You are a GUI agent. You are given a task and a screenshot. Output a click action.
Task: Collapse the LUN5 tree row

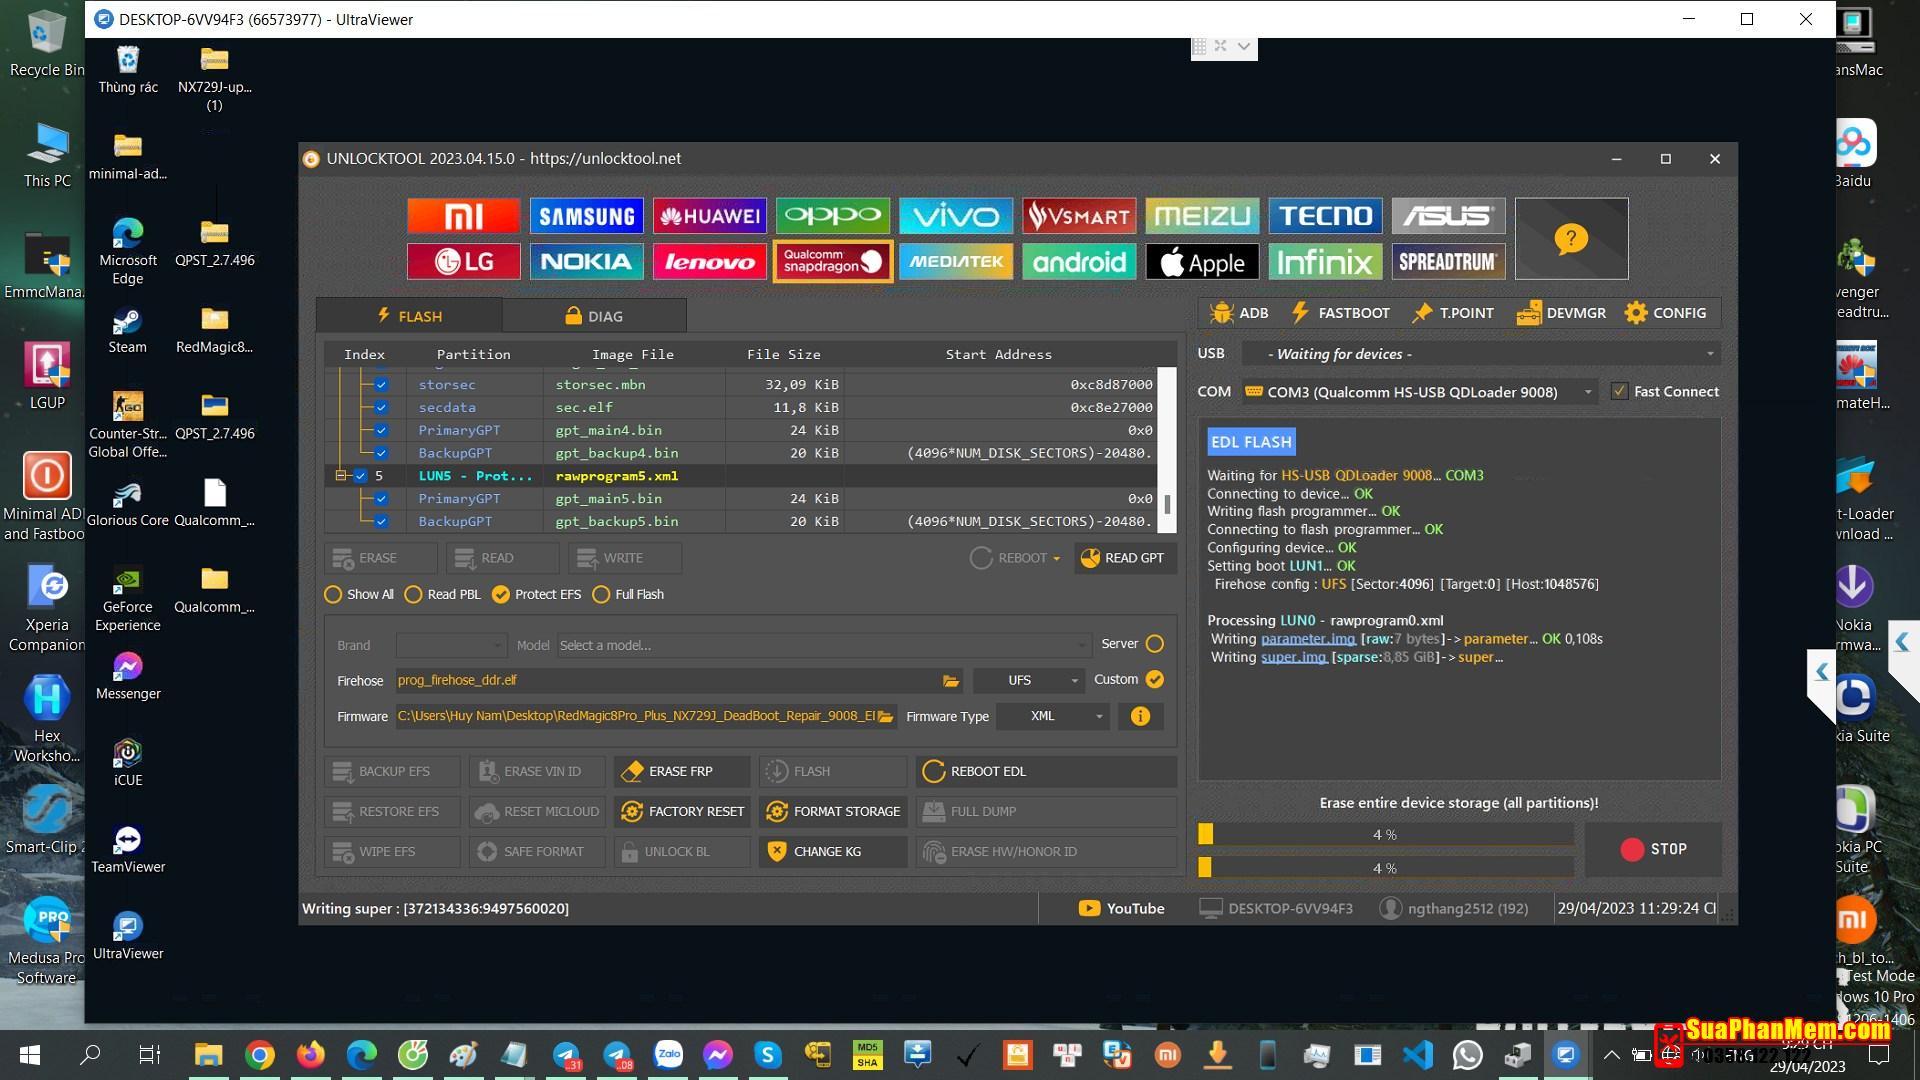(x=340, y=476)
